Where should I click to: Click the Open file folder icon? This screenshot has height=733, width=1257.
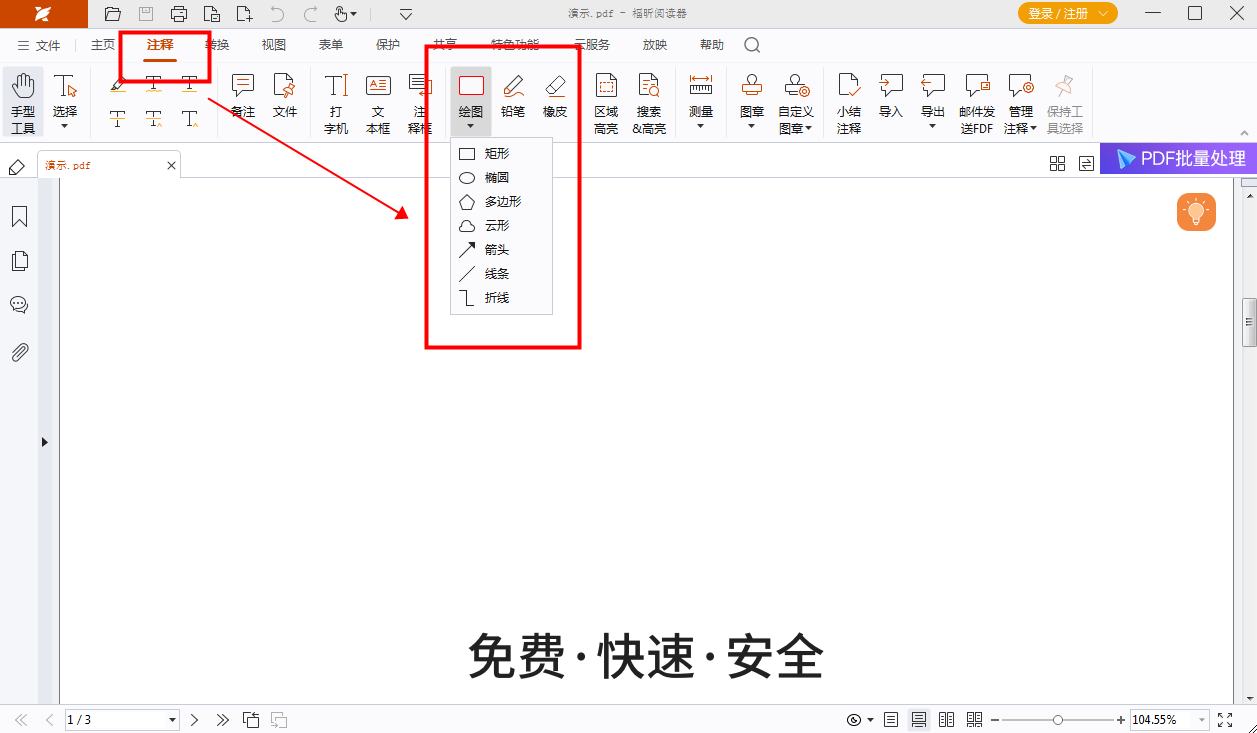tap(113, 14)
